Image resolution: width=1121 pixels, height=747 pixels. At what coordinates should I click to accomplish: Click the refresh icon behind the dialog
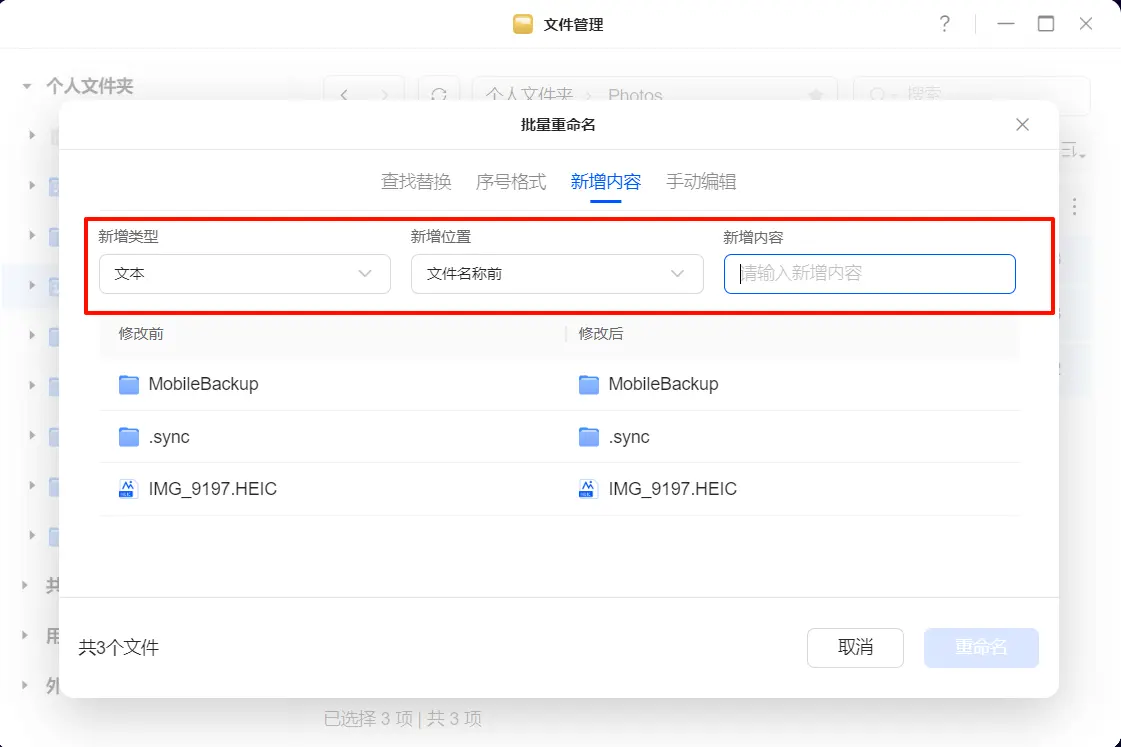(438, 95)
